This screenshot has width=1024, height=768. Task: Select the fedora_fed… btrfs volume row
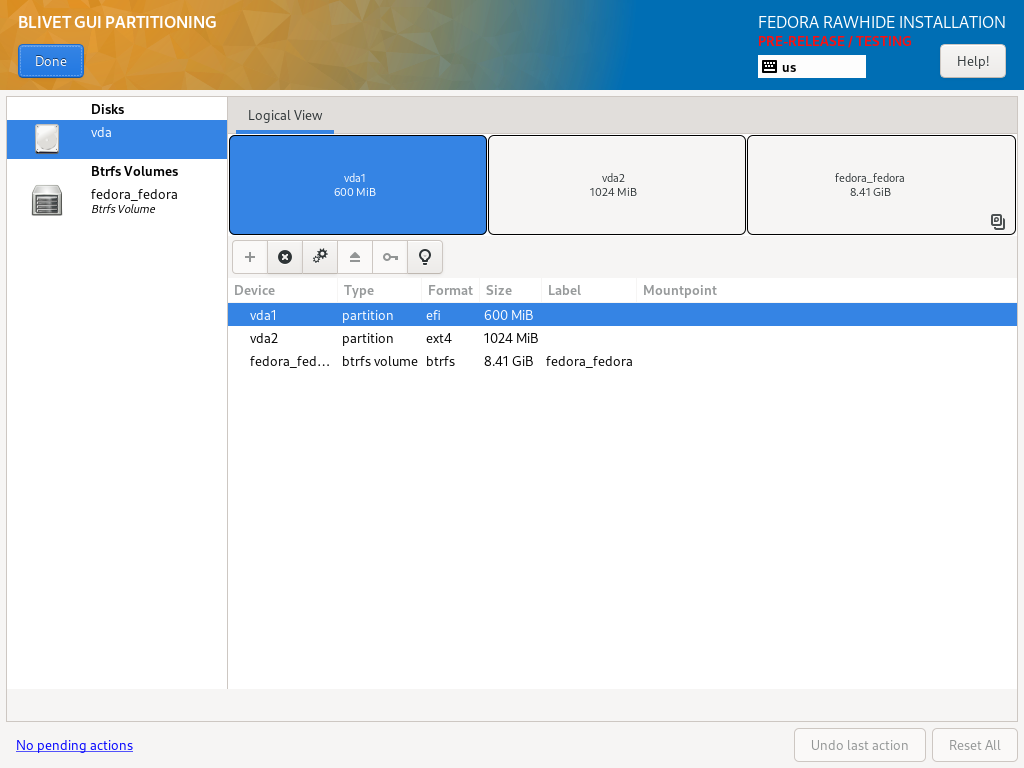(622, 361)
